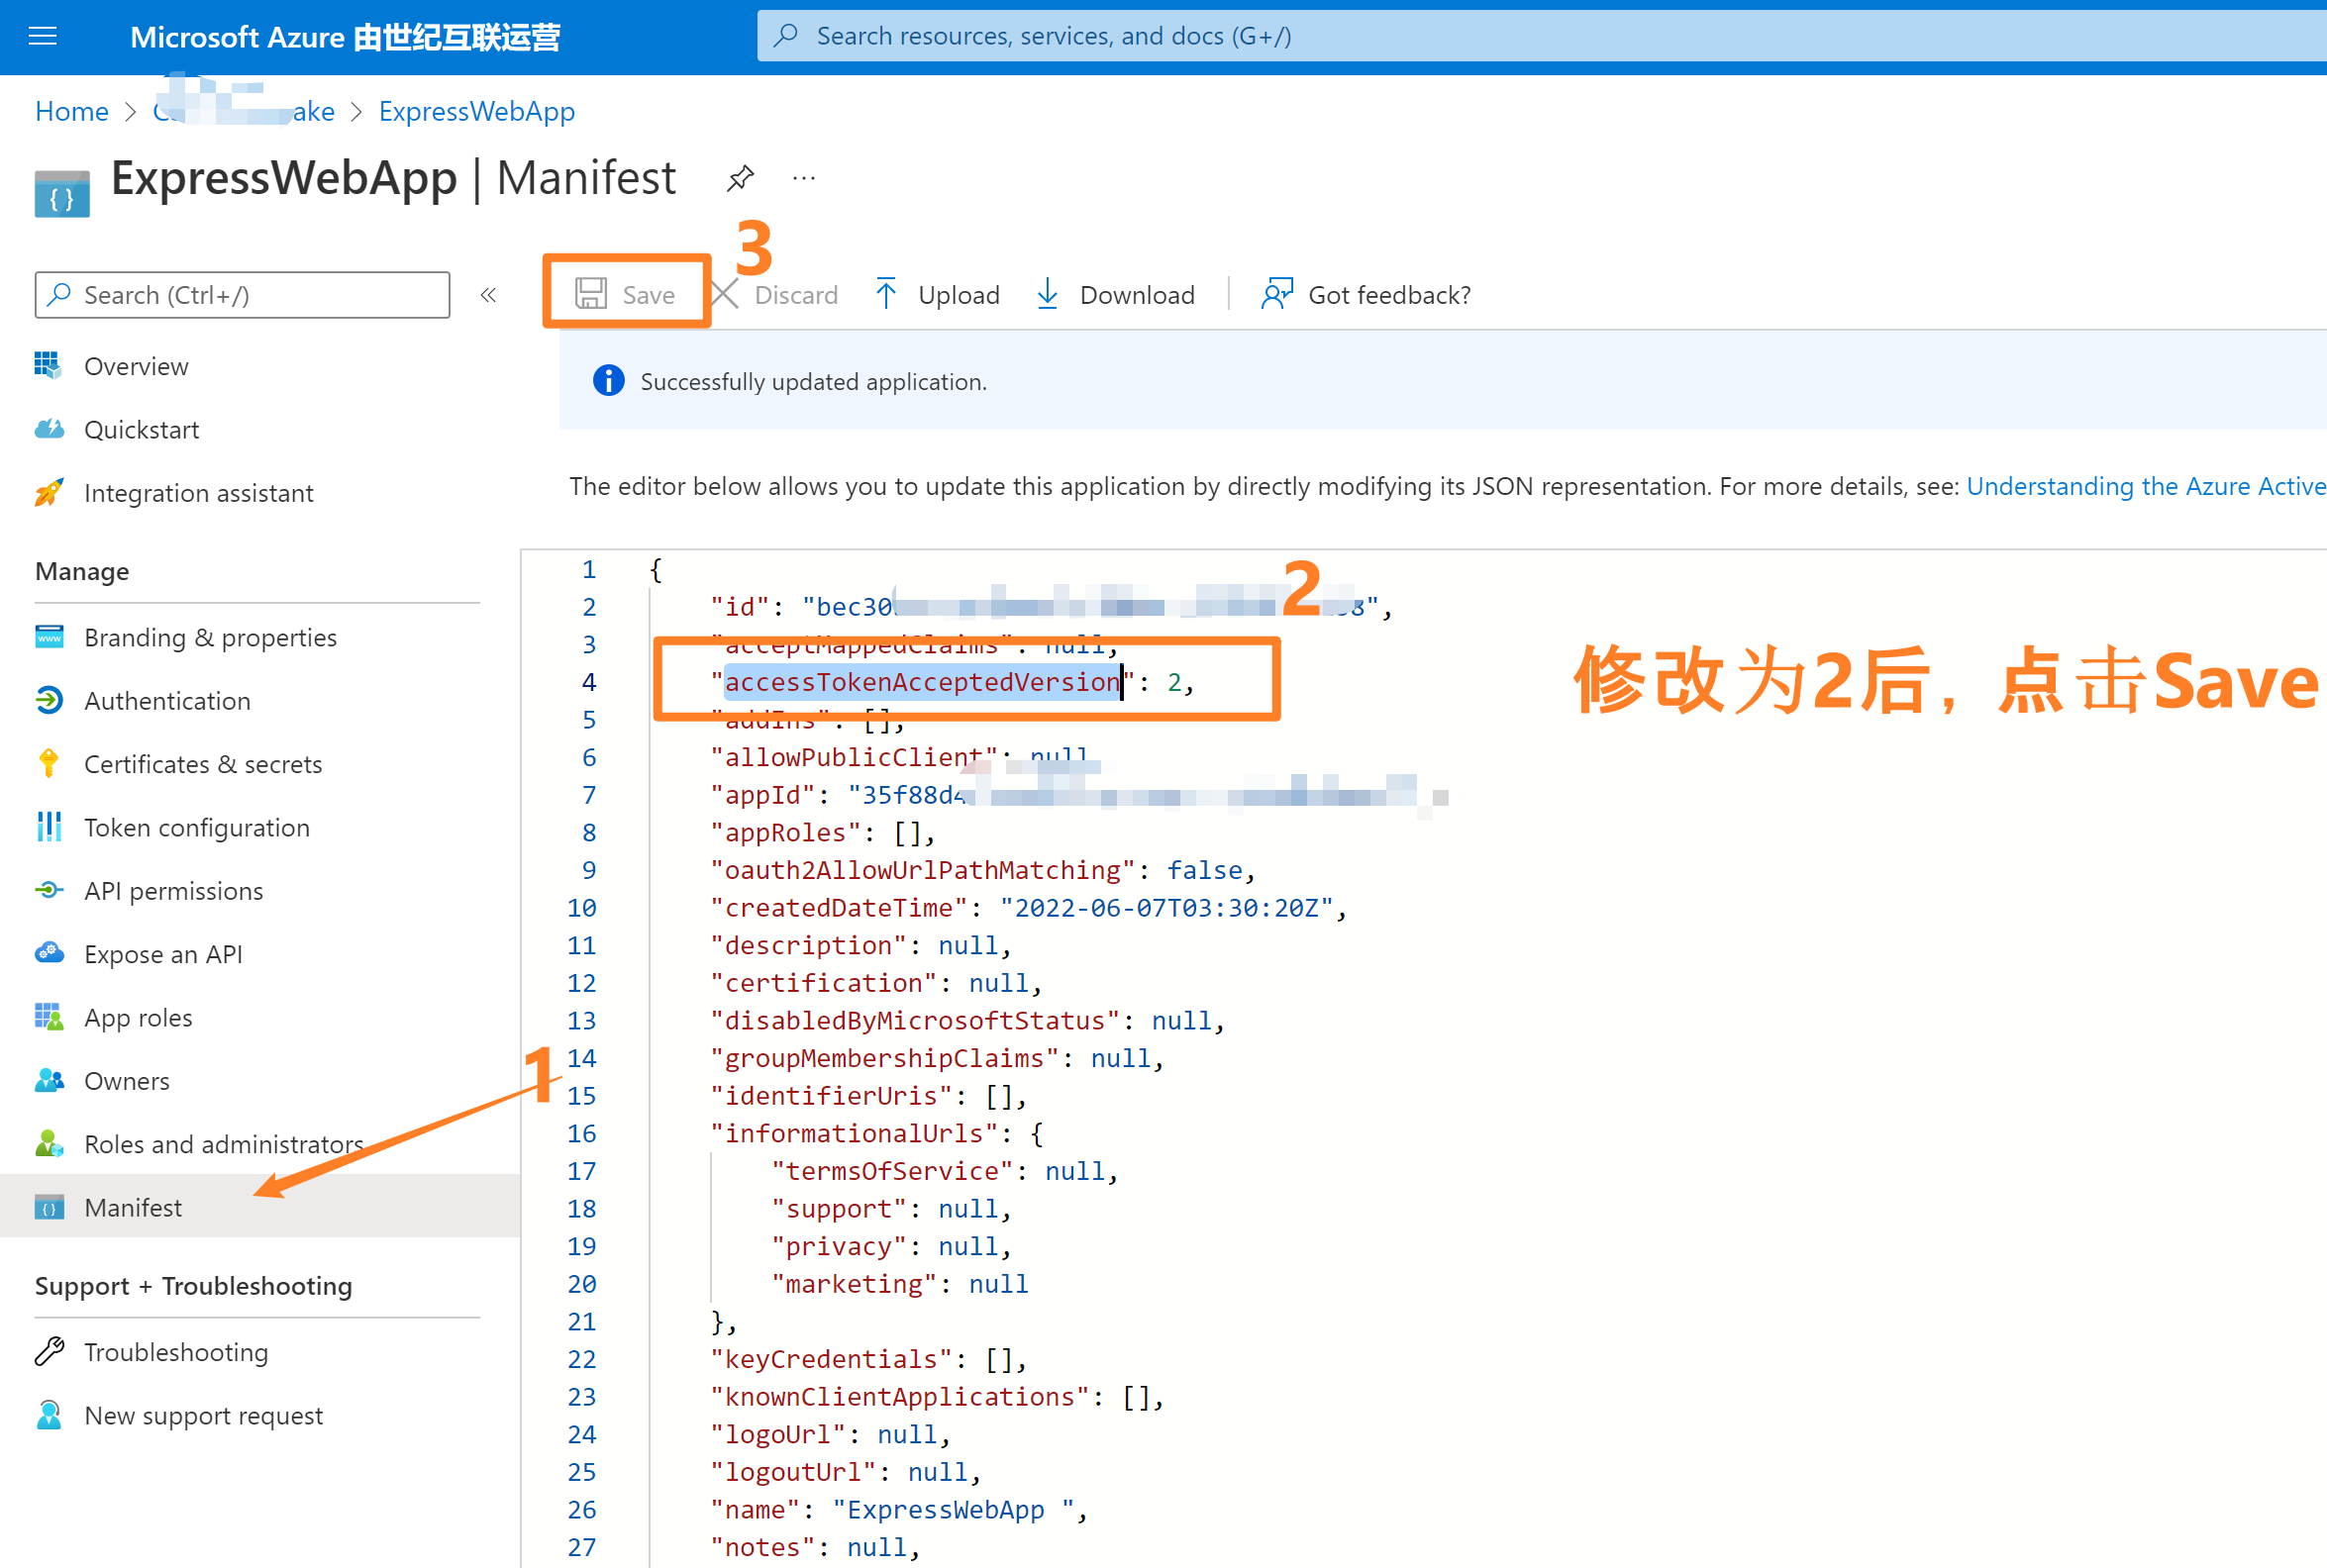Click the App roles icon
The width and height of the screenshot is (2327, 1568).
(x=49, y=1017)
